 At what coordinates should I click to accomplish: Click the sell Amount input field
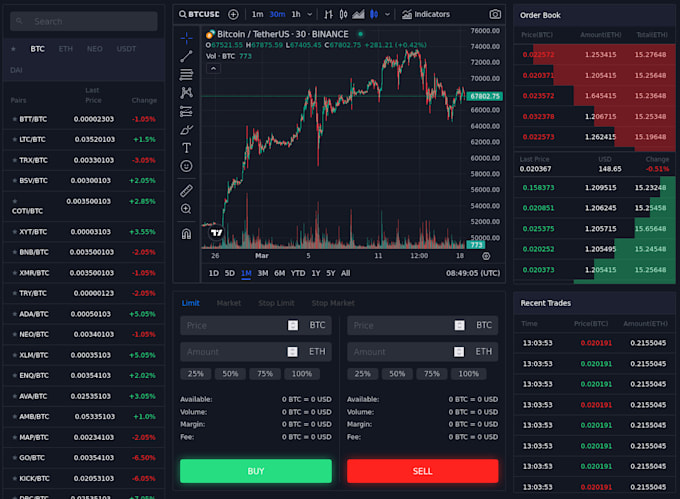pyautogui.click(x=422, y=352)
